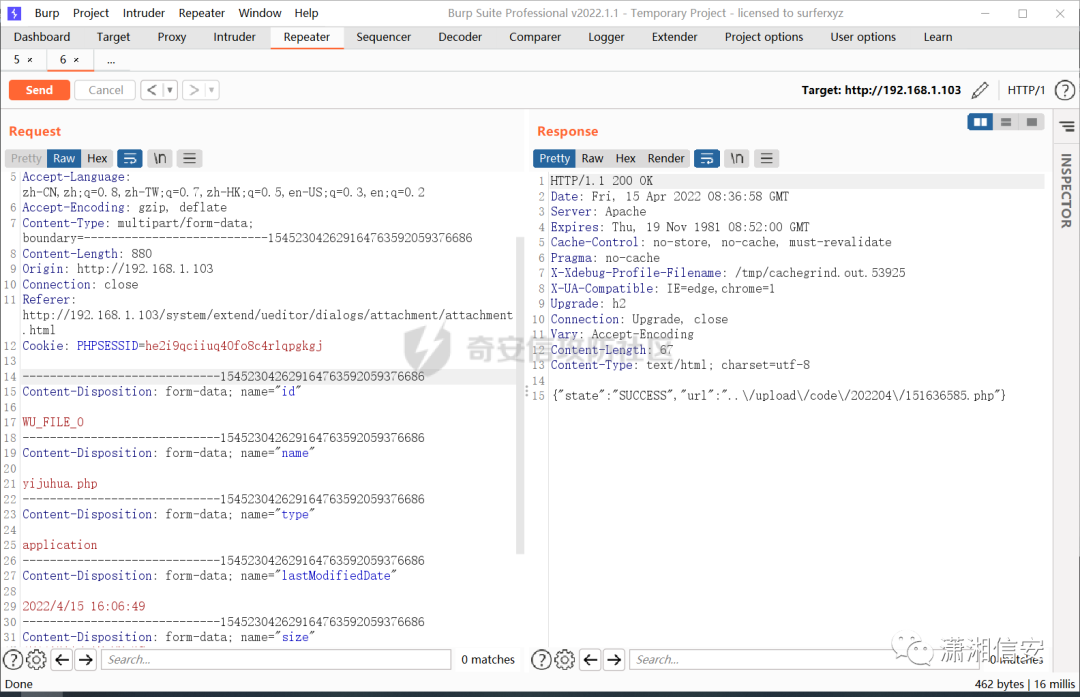Screen dimensions: 1080x697
Task: Jump to the next request search match
Action: coord(85,660)
